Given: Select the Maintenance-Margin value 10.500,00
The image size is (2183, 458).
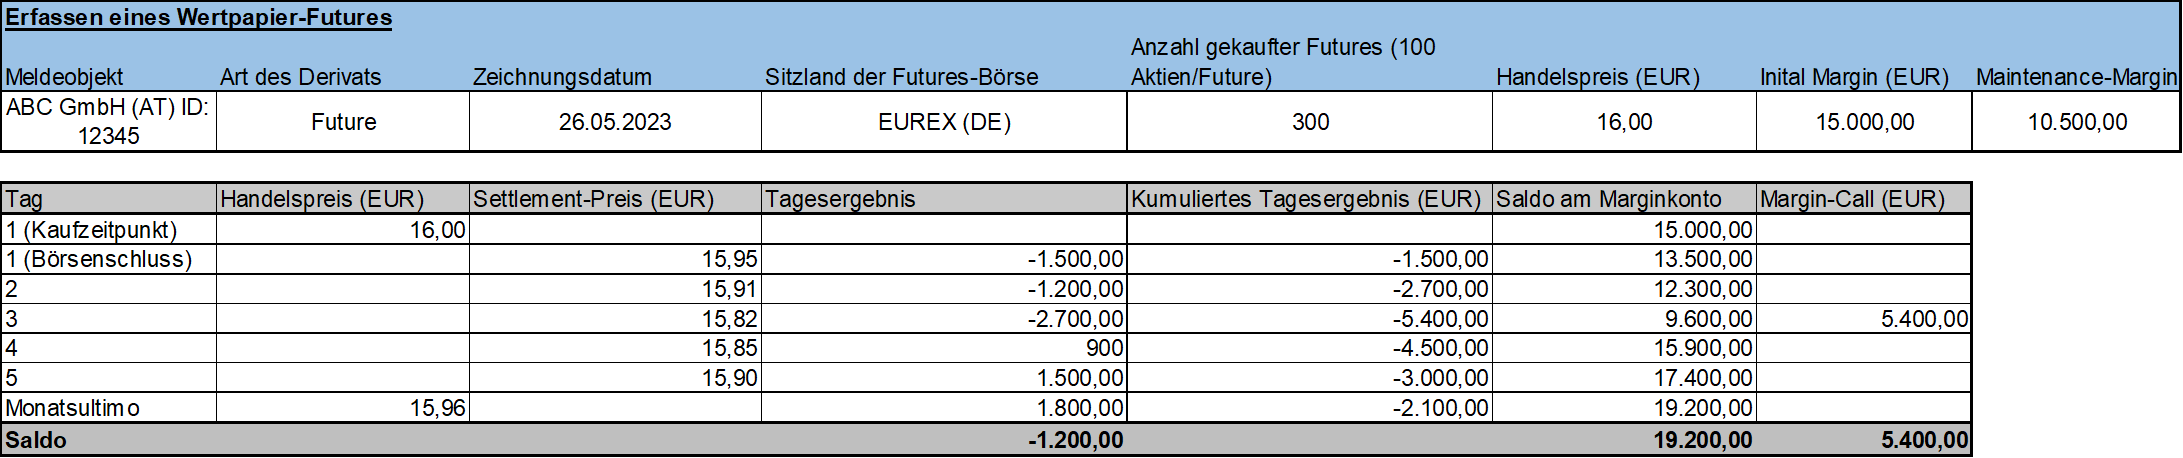Looking at the screenshot, I should pyautogui.click(x=2077, y=122).
